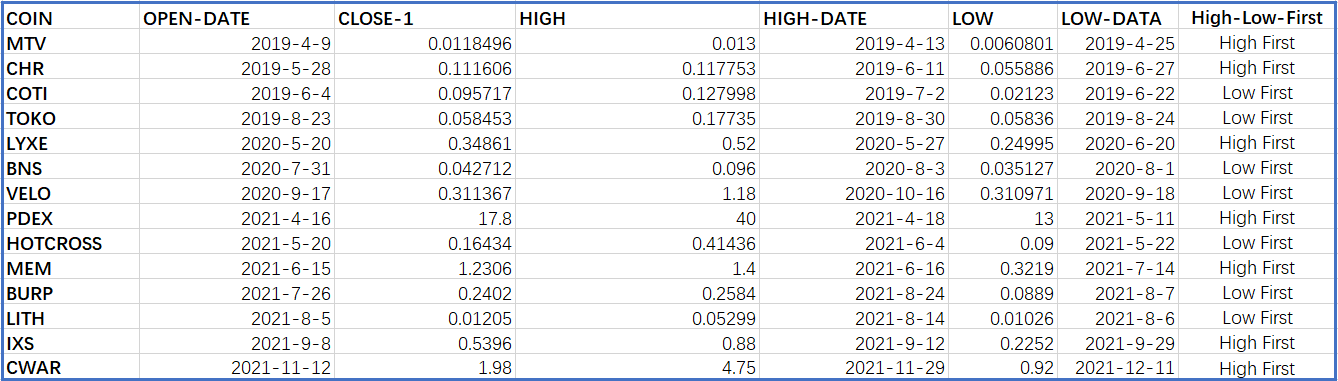Click low value 0.24995

1021,143
